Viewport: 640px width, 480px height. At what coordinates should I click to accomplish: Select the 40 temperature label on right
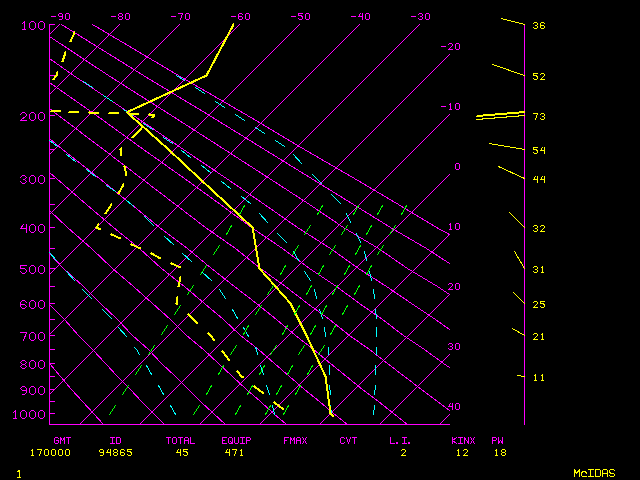click(x=453, y=407)
